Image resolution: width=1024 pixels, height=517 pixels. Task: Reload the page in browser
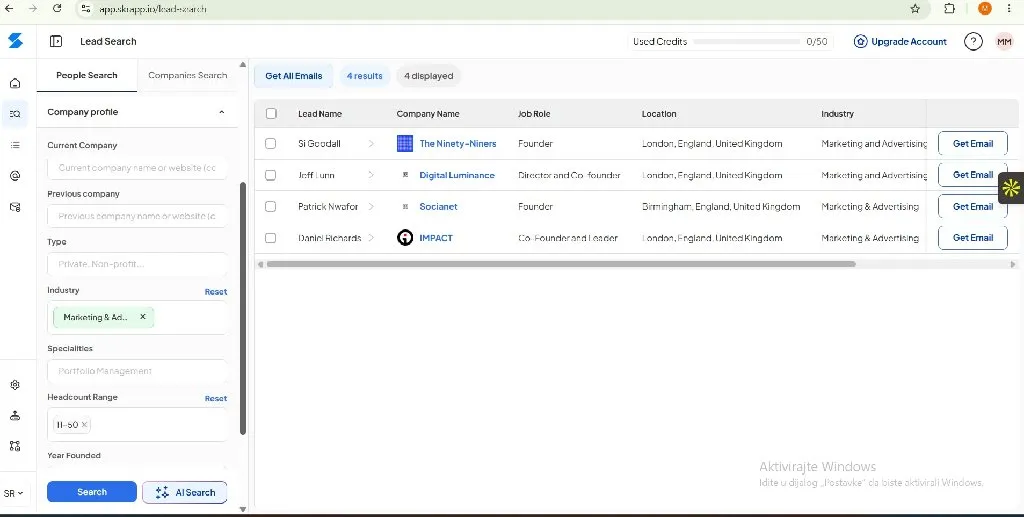pyautogui.click(x=57, y=8)
